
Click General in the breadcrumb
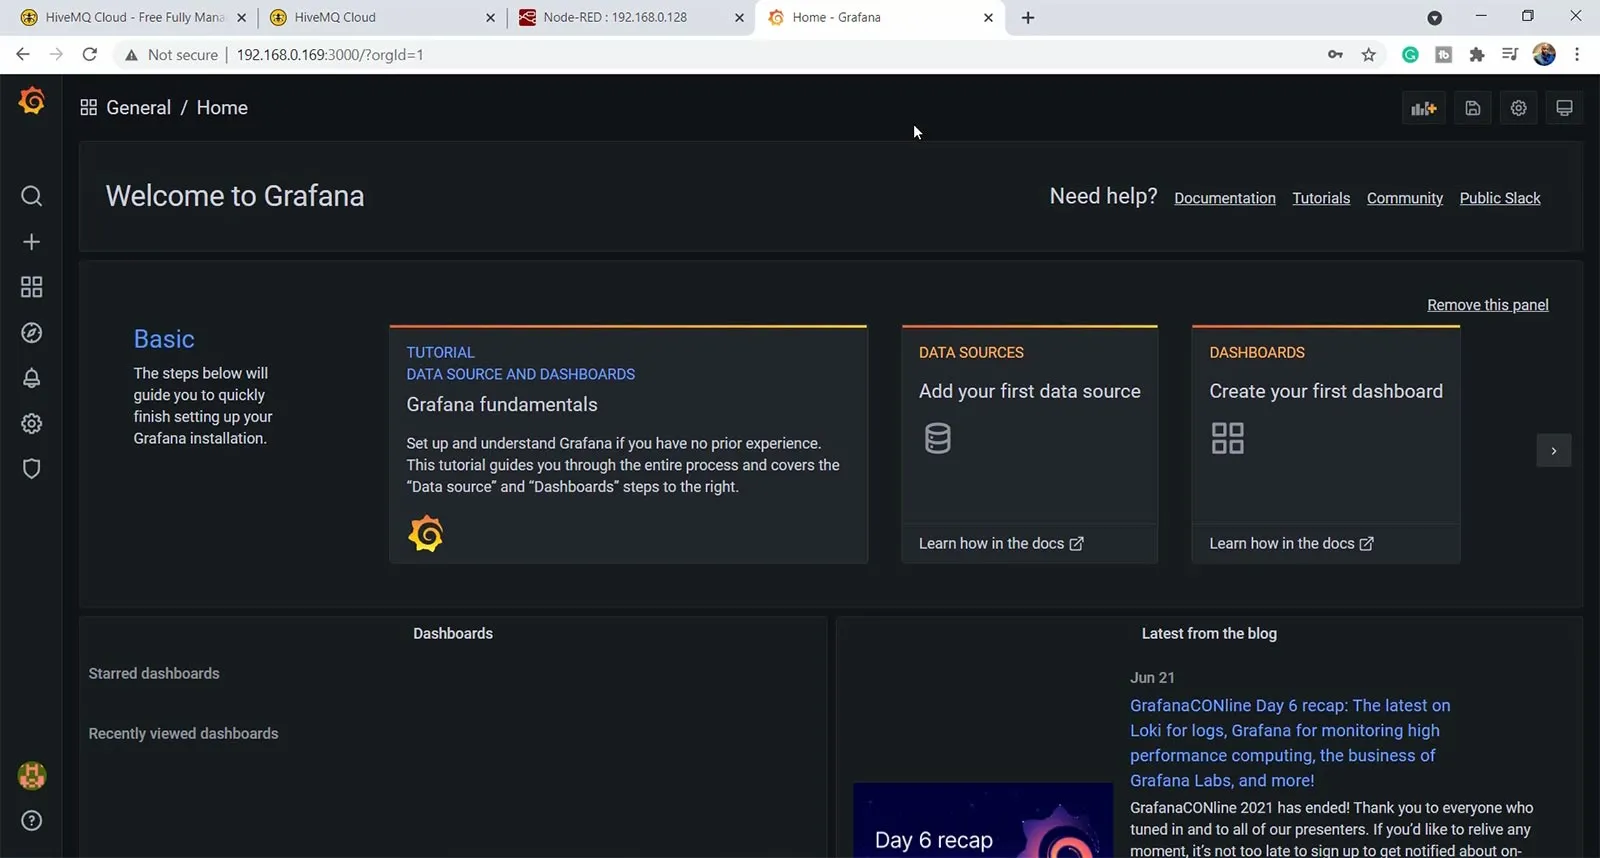click(x=139, y=108)
